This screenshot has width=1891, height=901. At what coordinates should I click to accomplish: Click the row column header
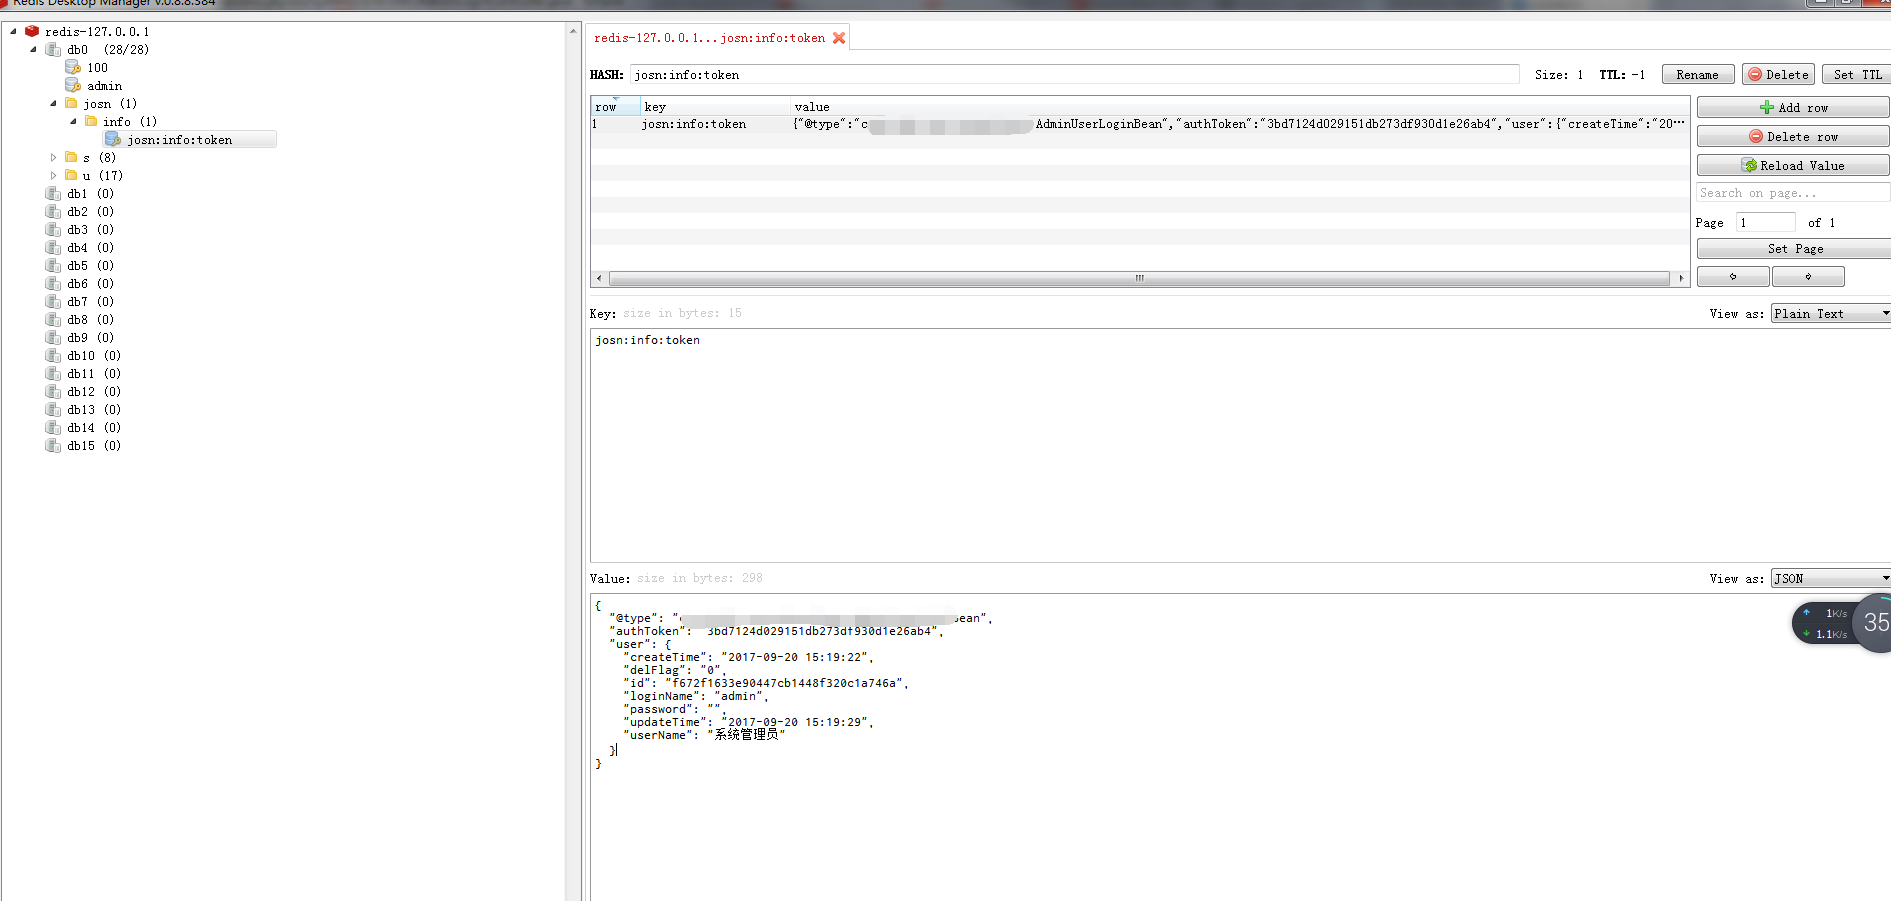click(x=615, y=107)
